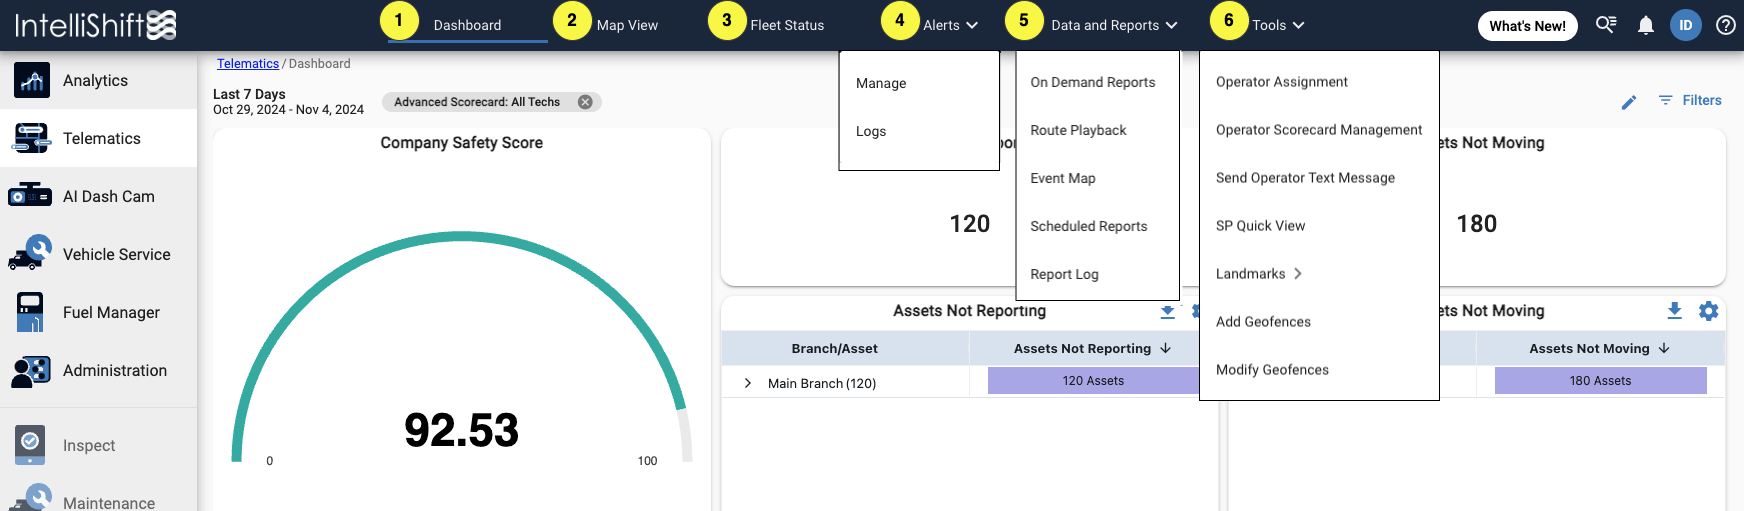
Task: Click the pencil edit dashboard icon
Action: click(1629, 102)
